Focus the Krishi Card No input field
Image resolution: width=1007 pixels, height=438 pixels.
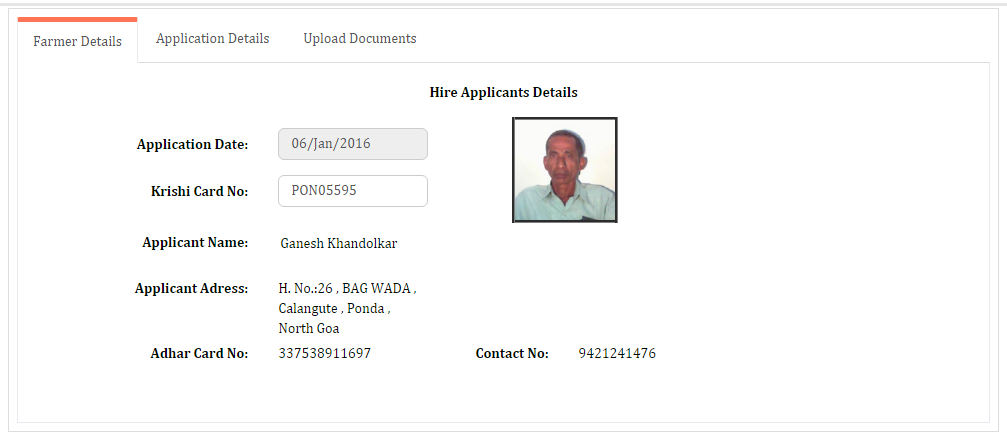[353, 191]
